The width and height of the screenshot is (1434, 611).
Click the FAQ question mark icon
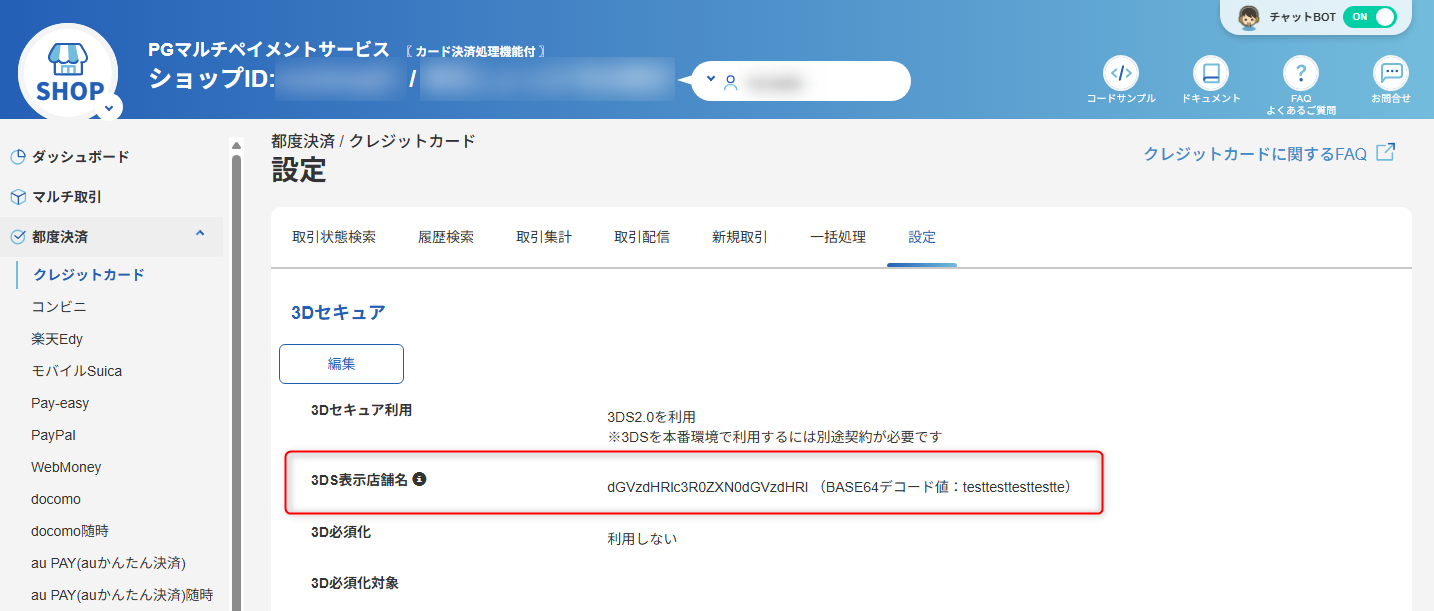point(1300,73)
